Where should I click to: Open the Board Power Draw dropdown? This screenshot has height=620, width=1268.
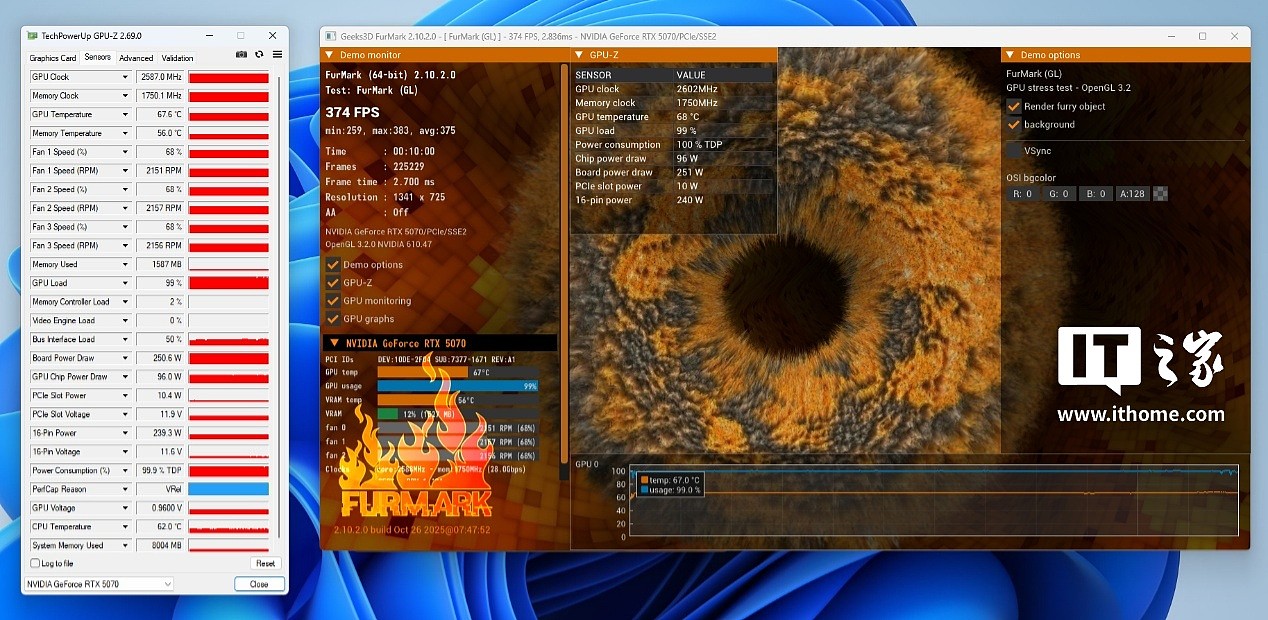[x=125, y=358]
